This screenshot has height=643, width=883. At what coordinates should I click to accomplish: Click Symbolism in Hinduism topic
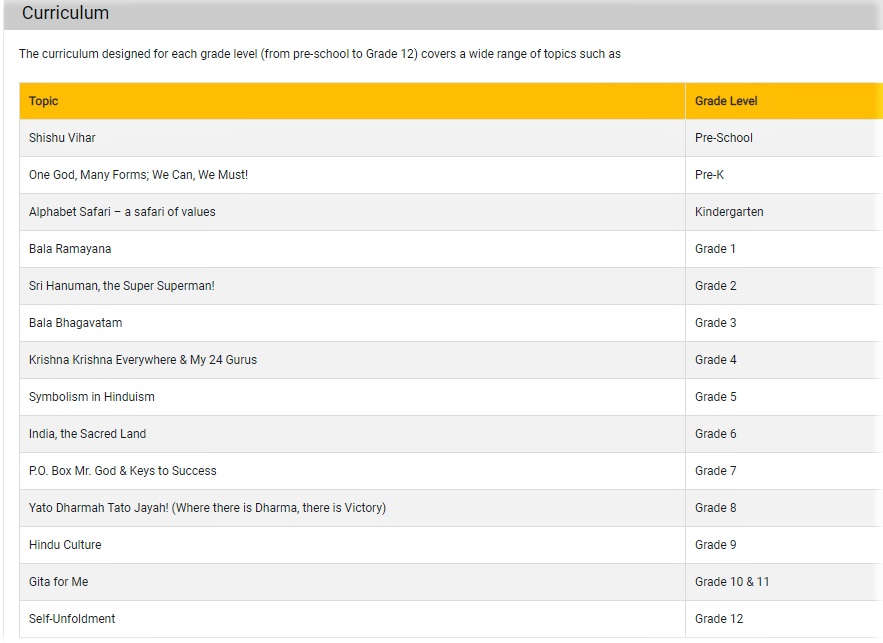92,397
